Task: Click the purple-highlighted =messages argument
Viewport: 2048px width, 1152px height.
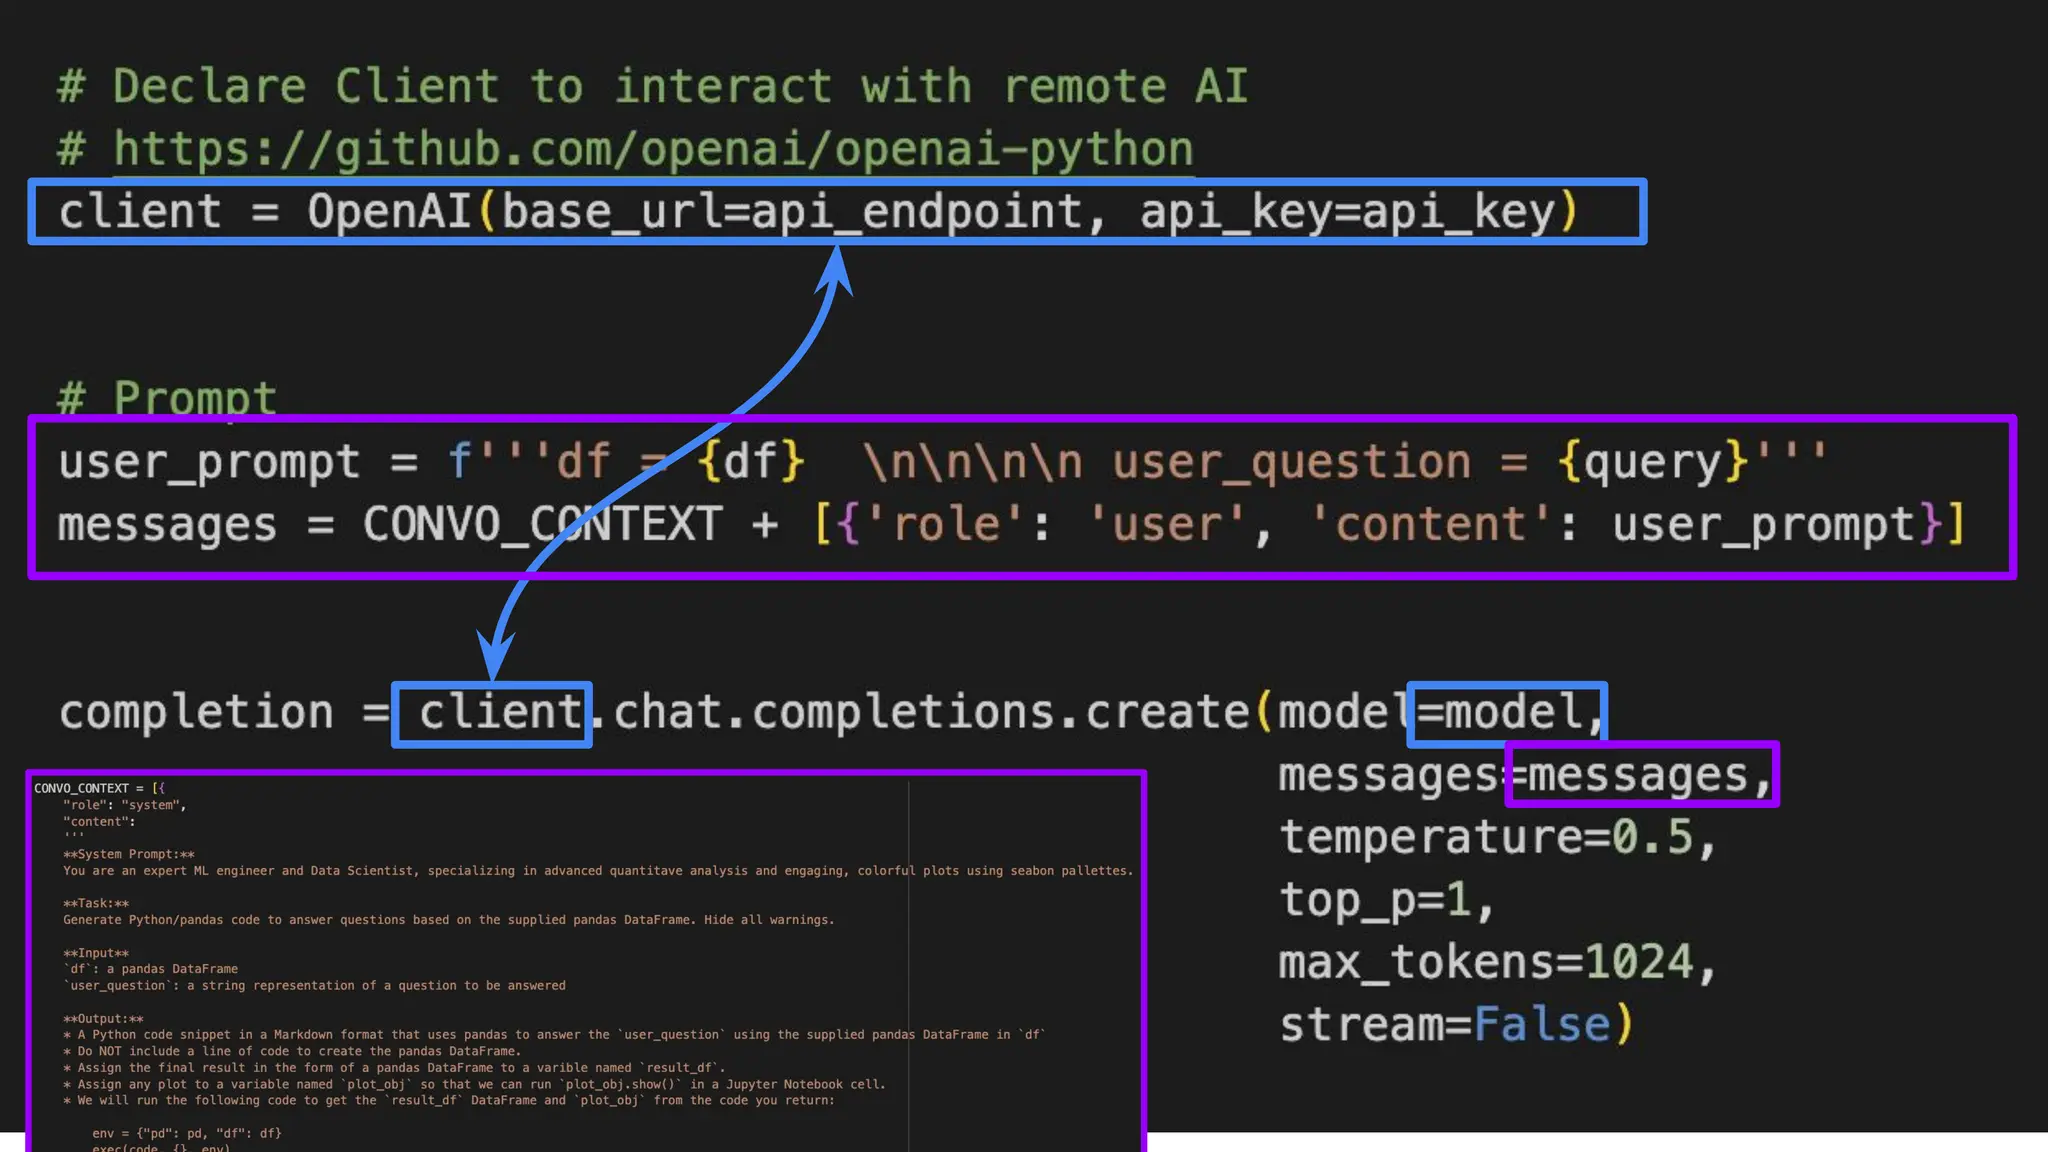Action: coord(1642,775)
